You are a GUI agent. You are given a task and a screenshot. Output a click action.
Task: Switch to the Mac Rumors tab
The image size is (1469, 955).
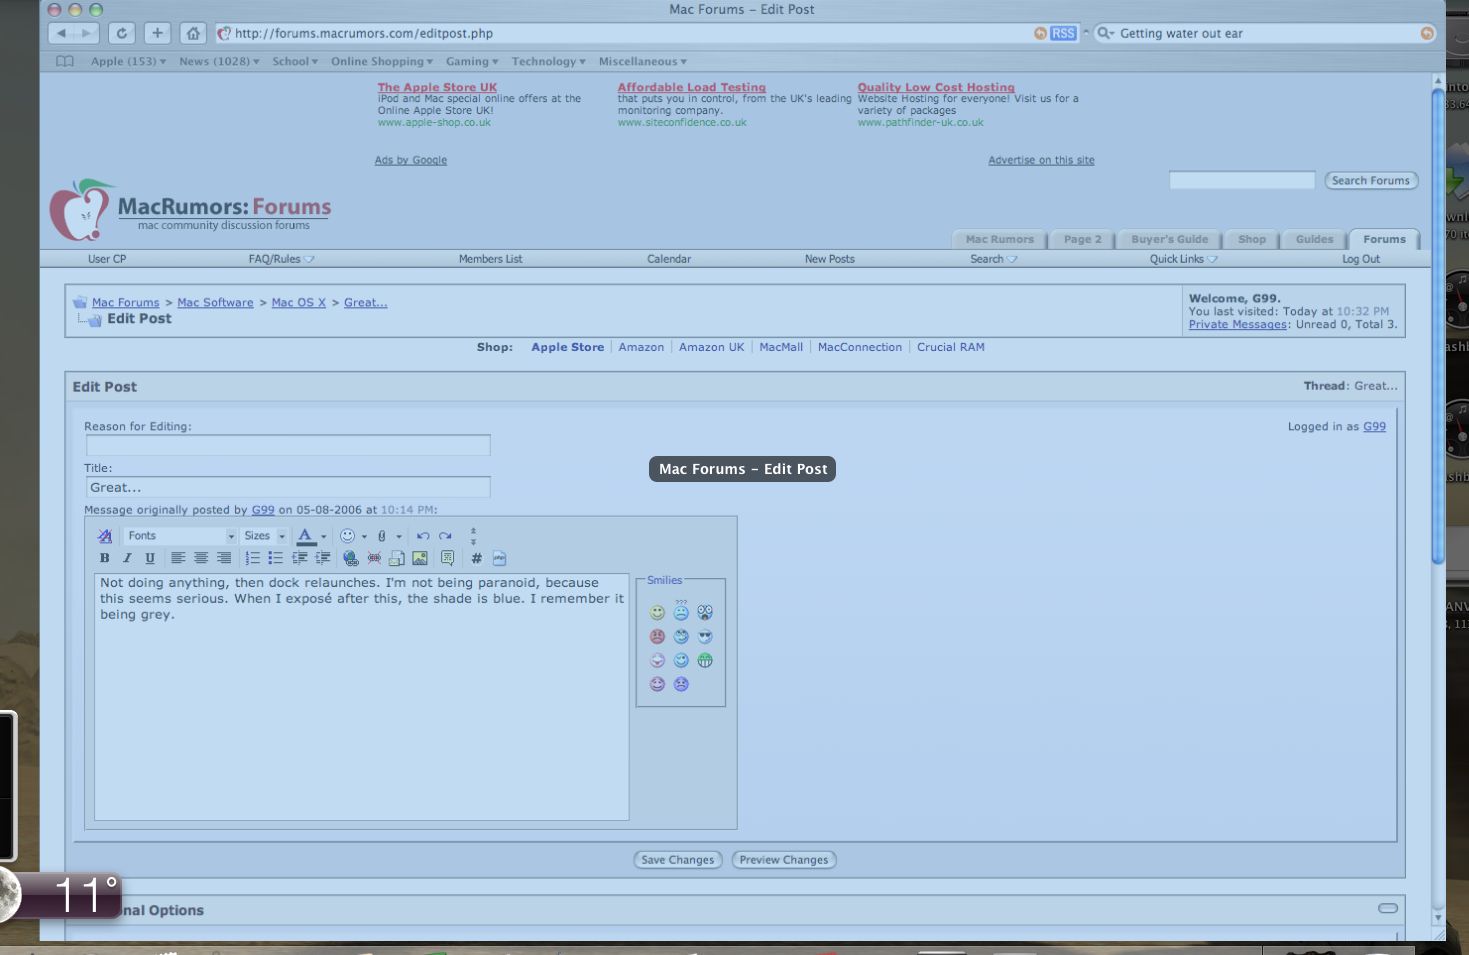tap(999, 239)
